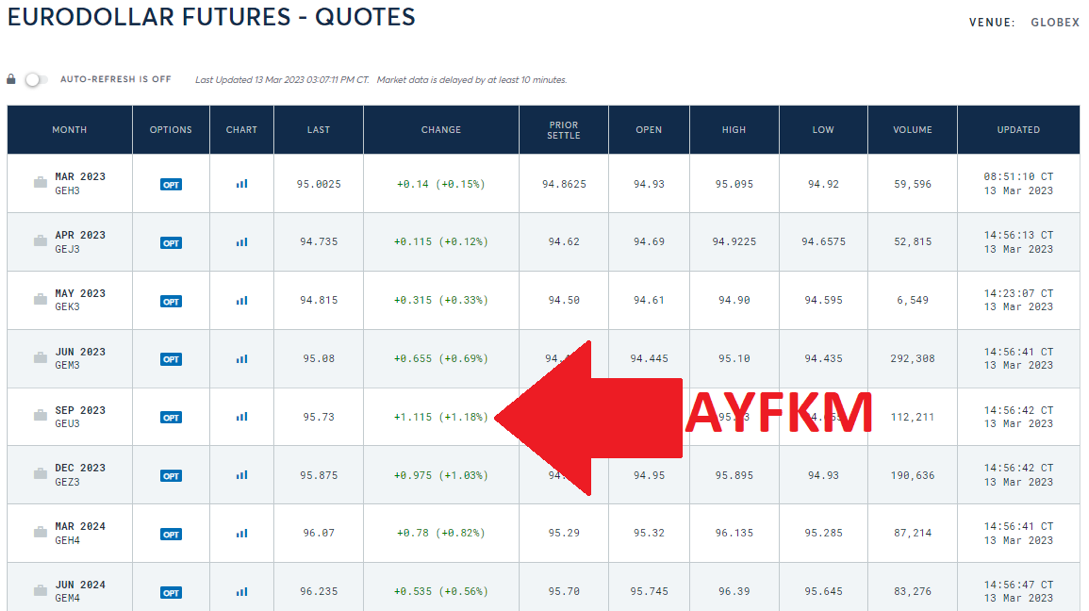
Task: Open OPT options for MAR 2023
Action: point(171,184)
